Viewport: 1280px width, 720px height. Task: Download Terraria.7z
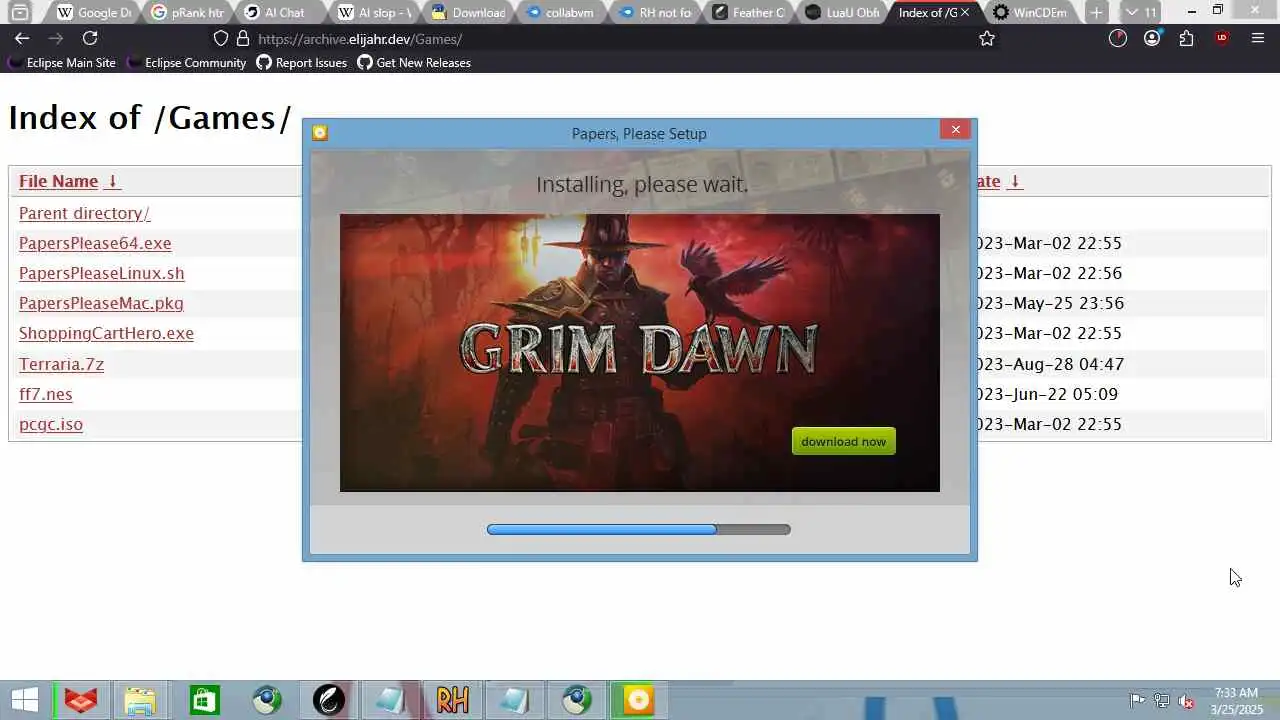tap(61, 364)
